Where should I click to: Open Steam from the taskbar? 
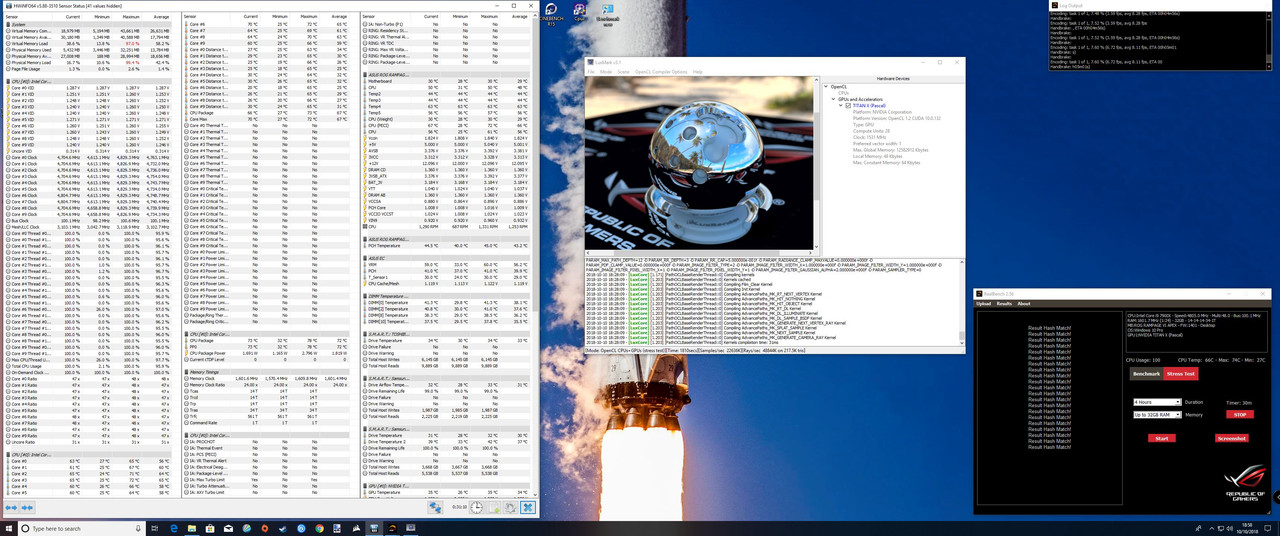coord(283,528)
